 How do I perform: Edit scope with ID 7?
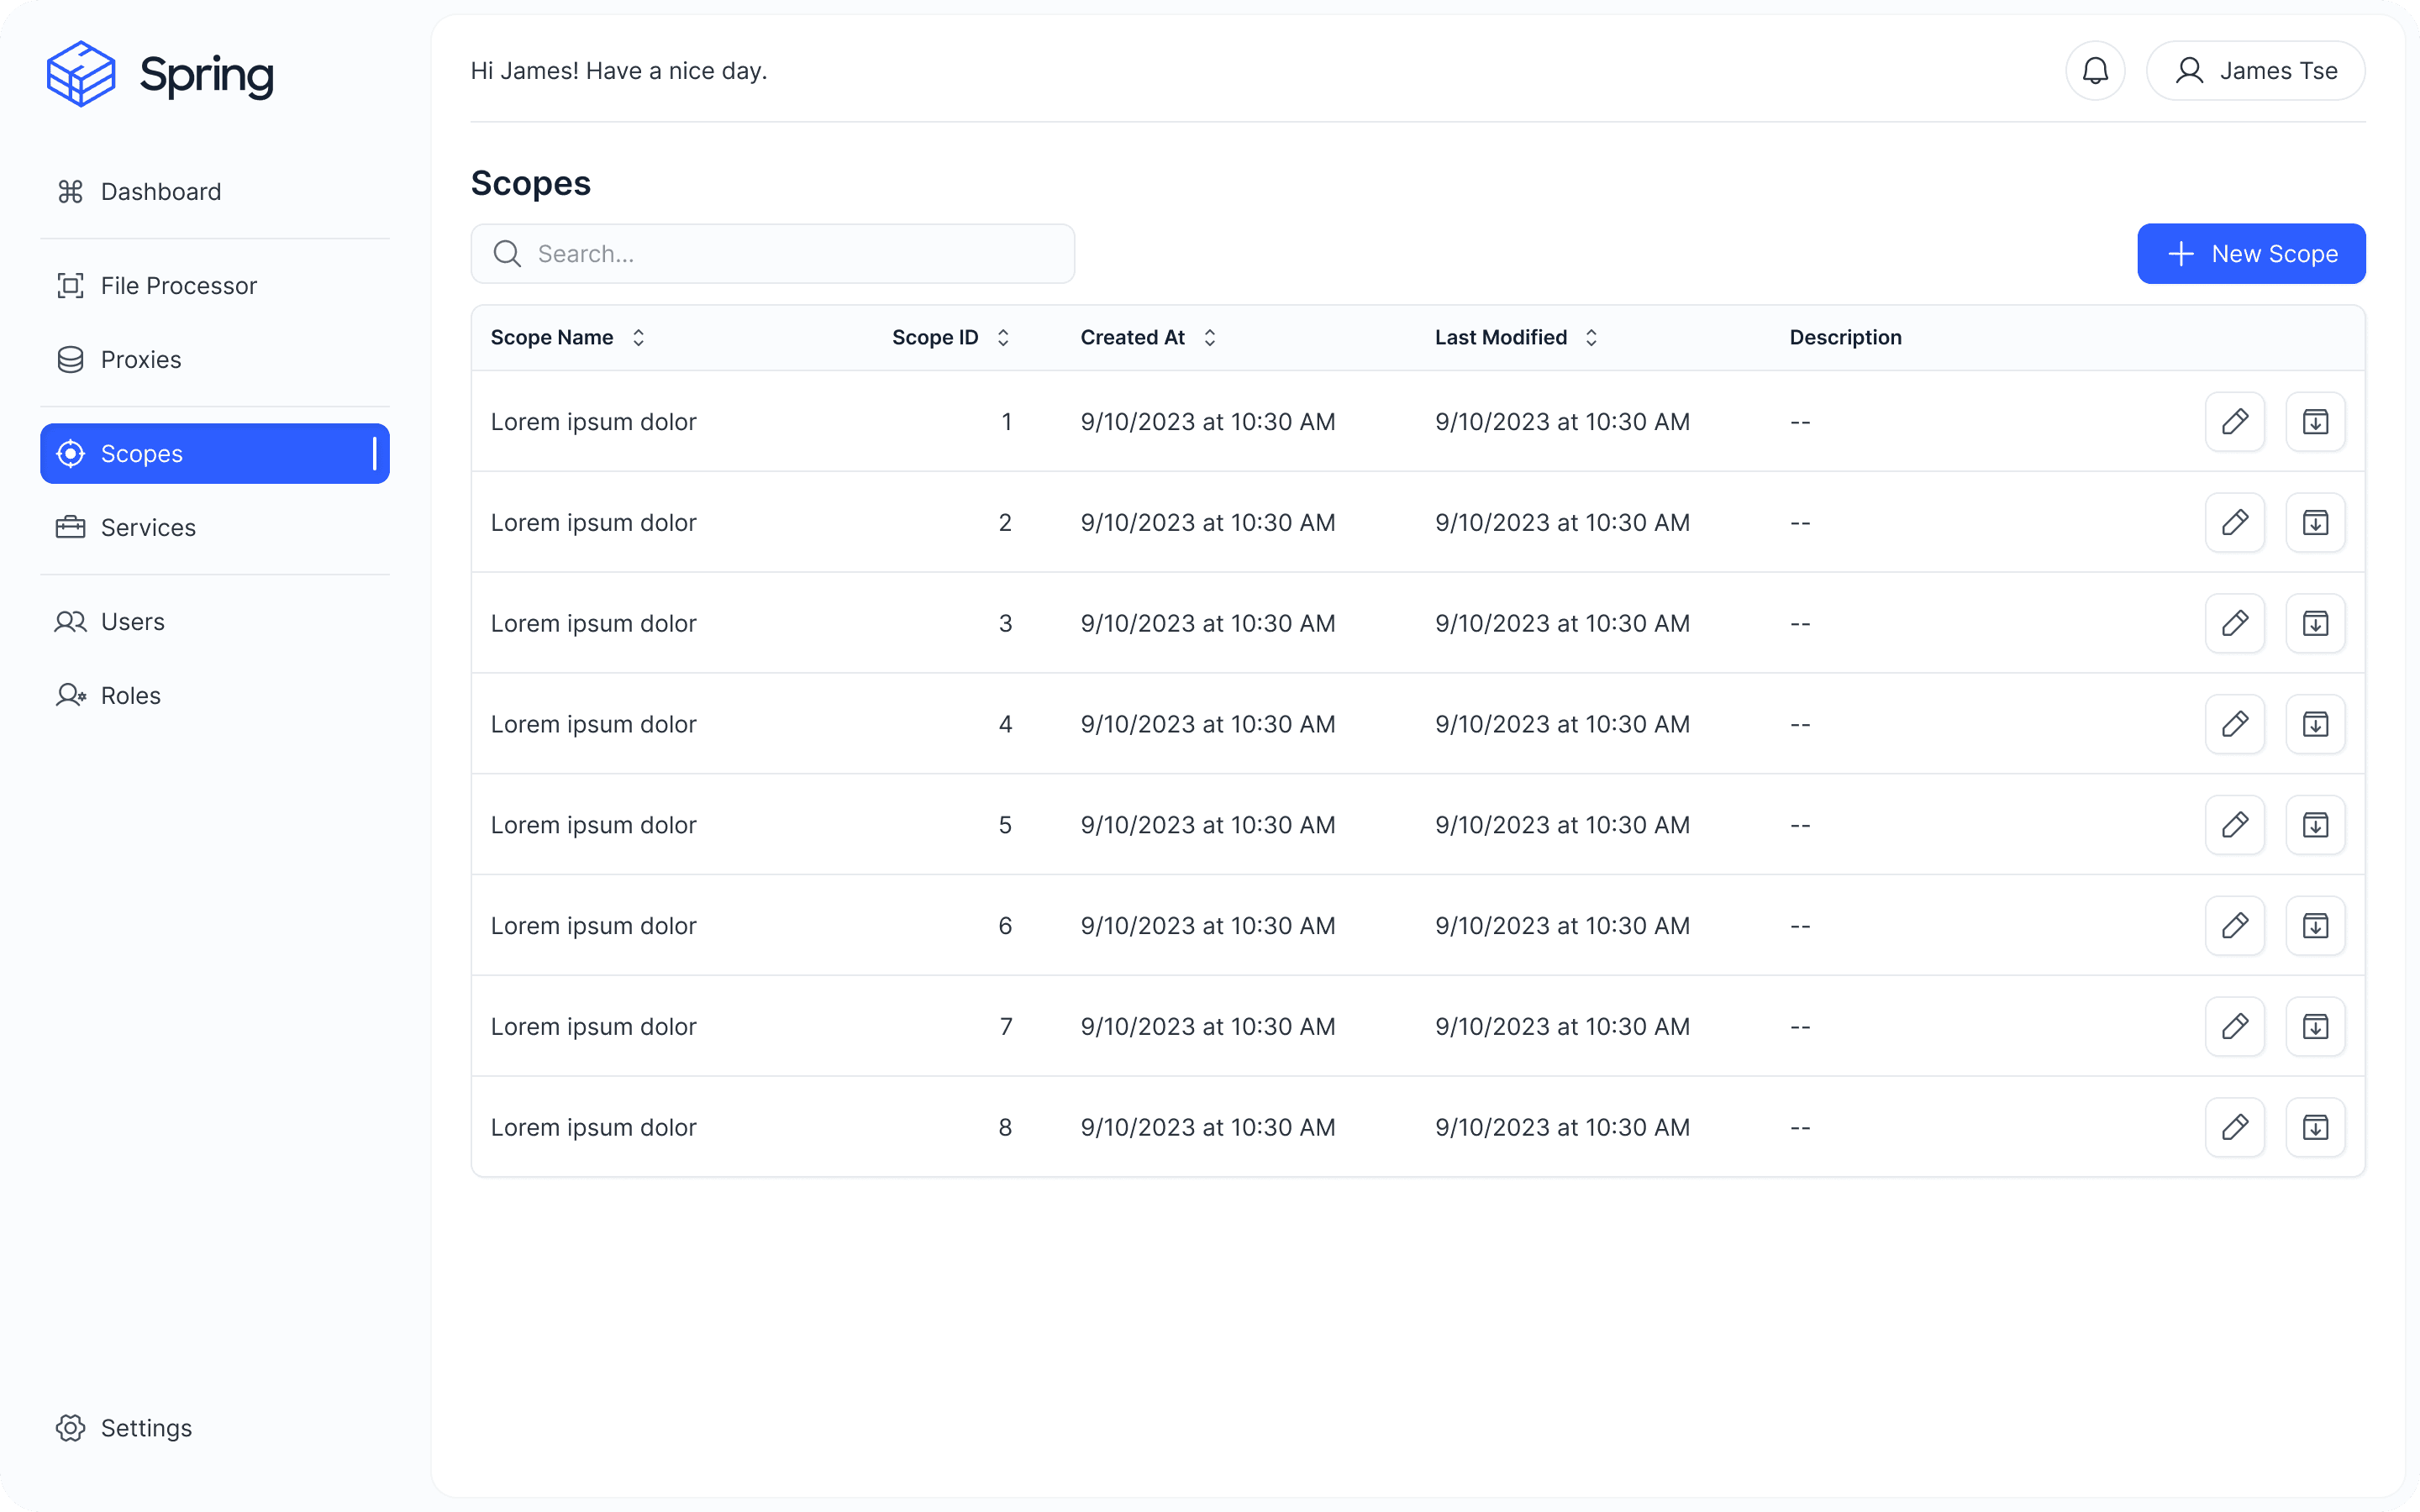[x=2234, y=1026]
